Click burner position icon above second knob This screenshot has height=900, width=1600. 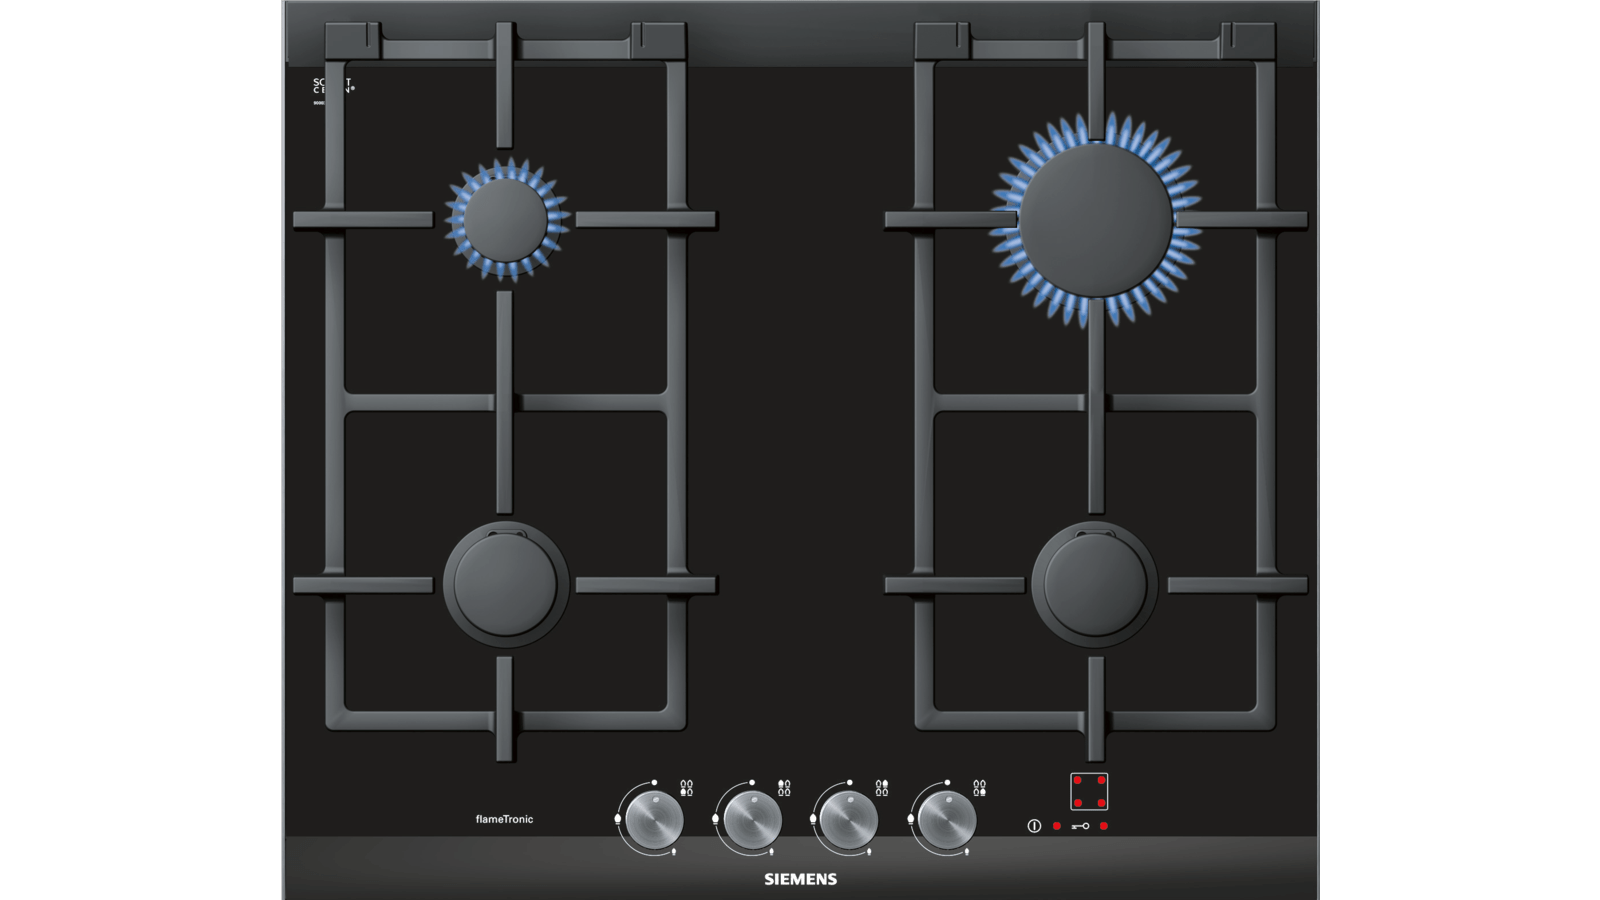click(784, 788)
